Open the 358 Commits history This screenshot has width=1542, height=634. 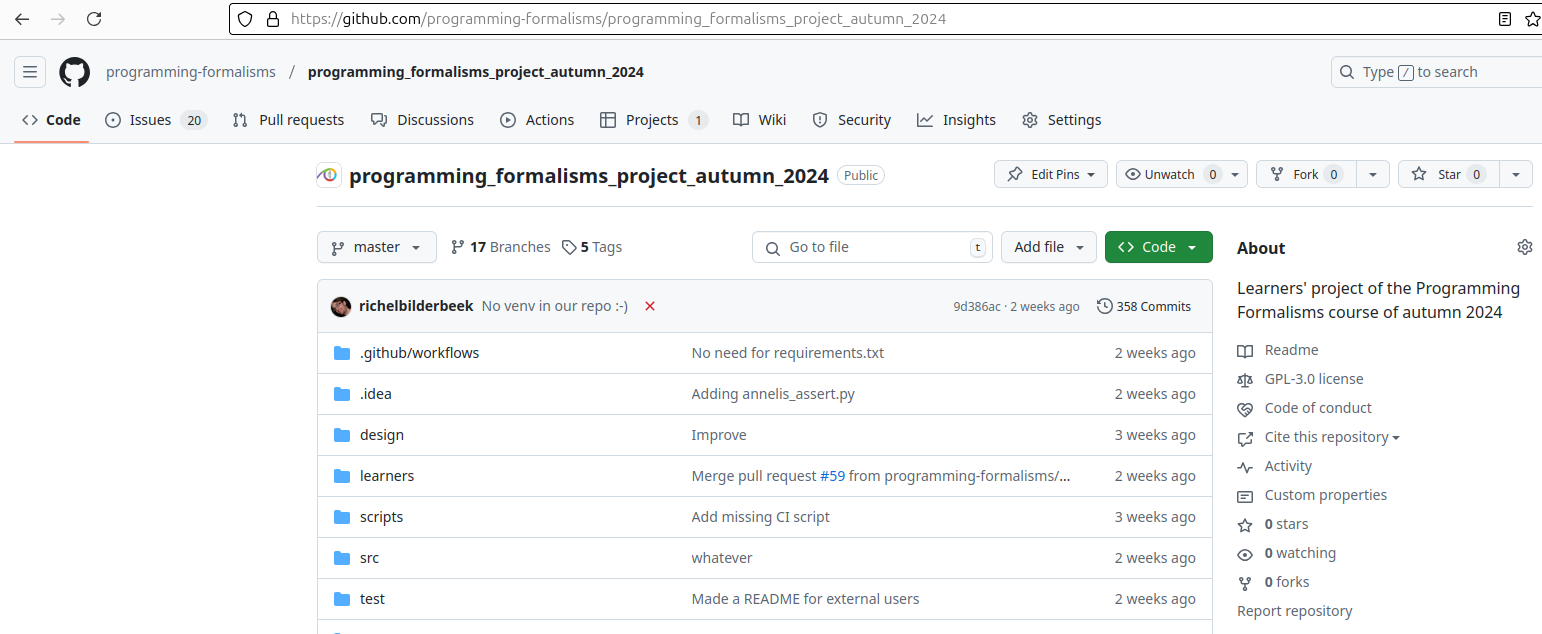point(1144,306)
